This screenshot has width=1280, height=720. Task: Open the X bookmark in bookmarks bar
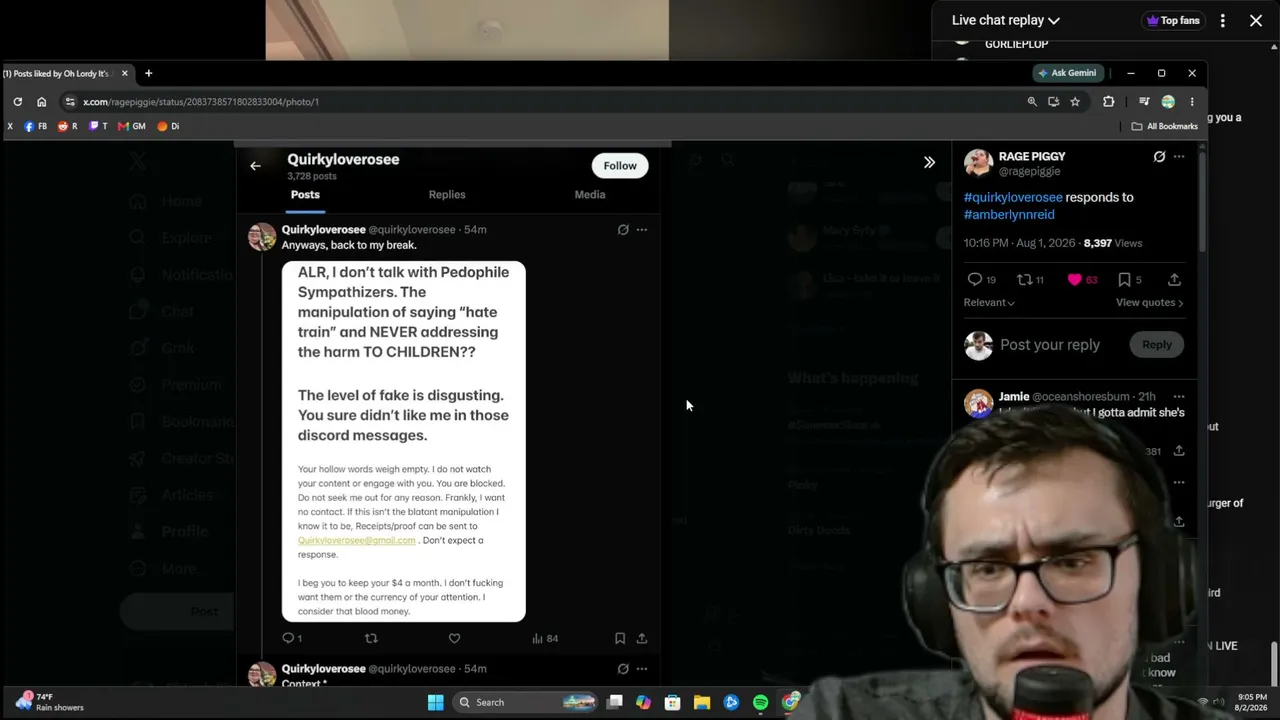(x=10, y=126)
